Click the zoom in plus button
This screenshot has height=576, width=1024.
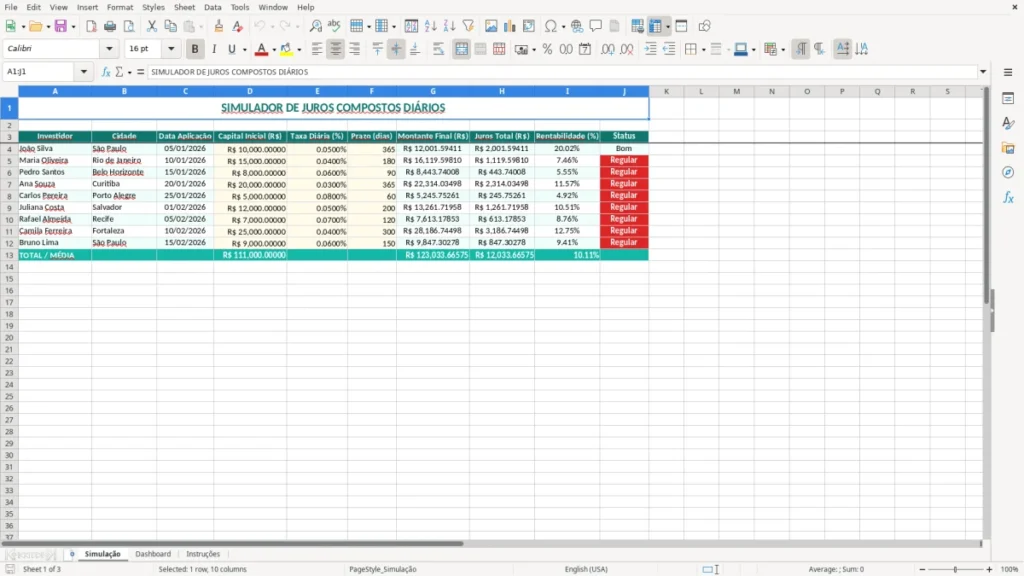[x=989, y=569]
